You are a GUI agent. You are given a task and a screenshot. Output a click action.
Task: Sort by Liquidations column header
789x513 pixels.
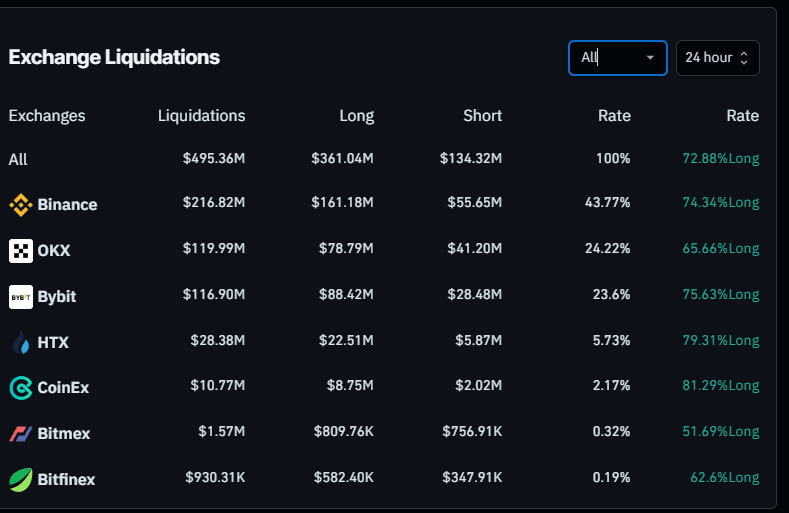[201, 116]
